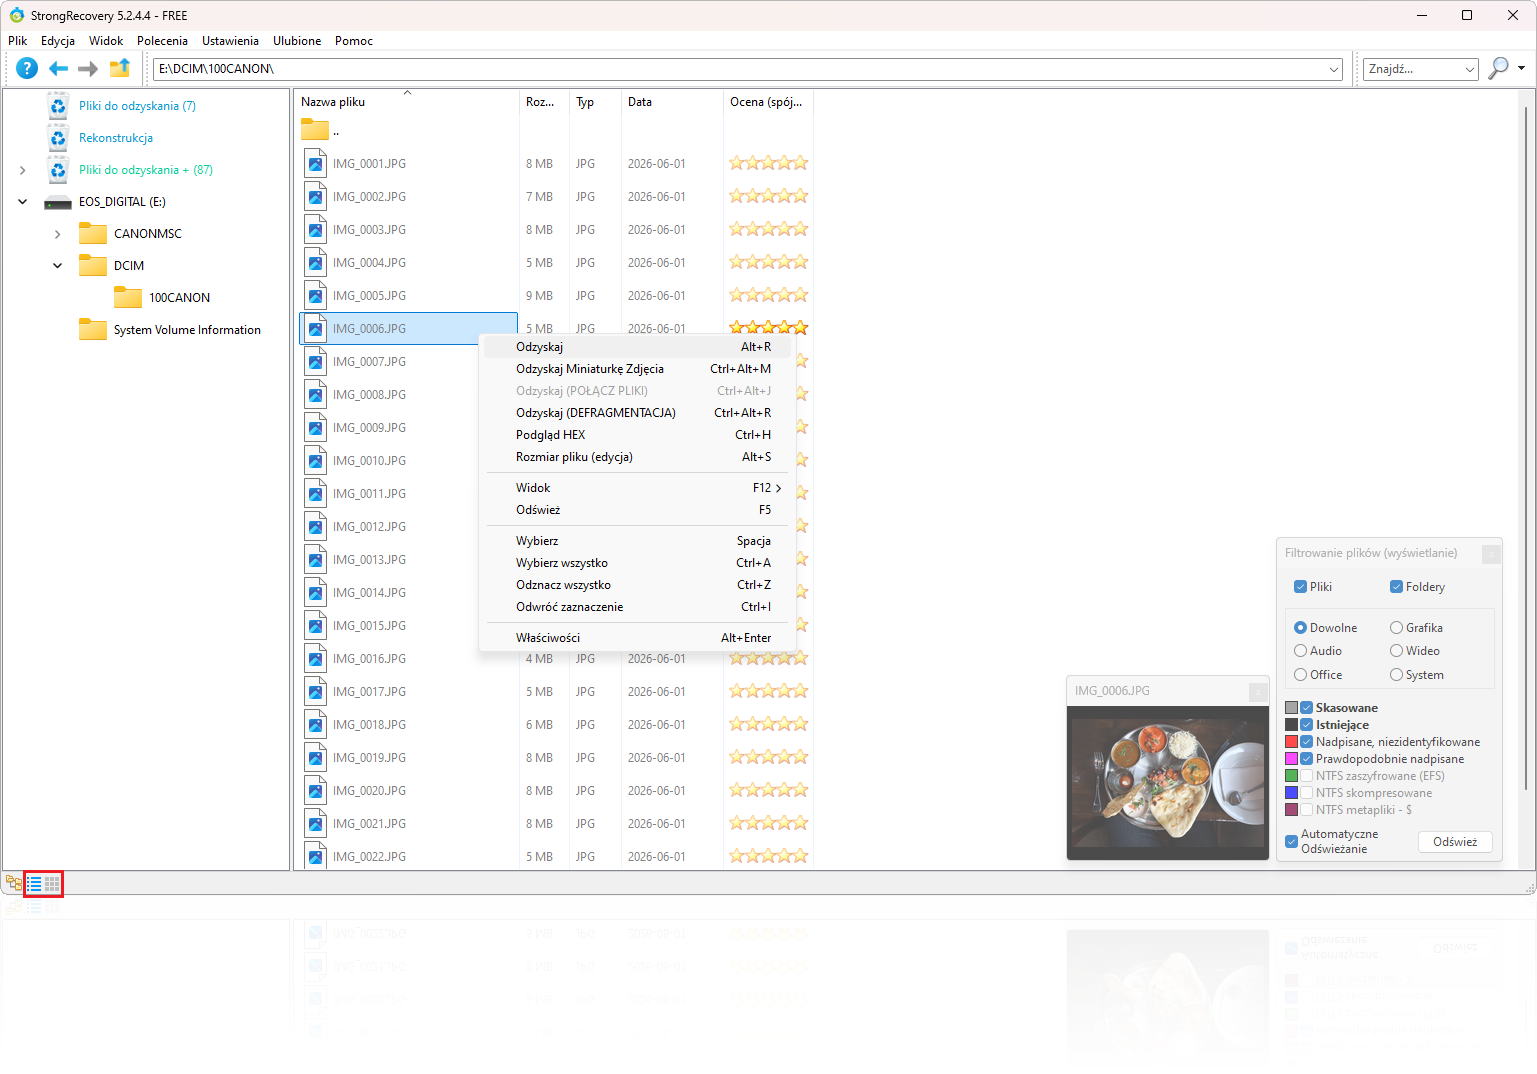Click the blue help question mark icon

27,68
